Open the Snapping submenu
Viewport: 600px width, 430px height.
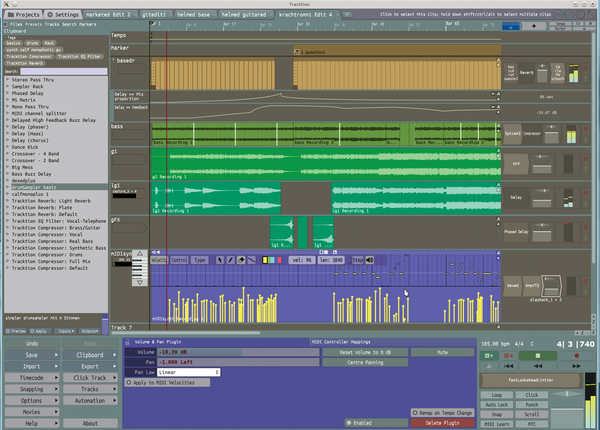[32, 389]
